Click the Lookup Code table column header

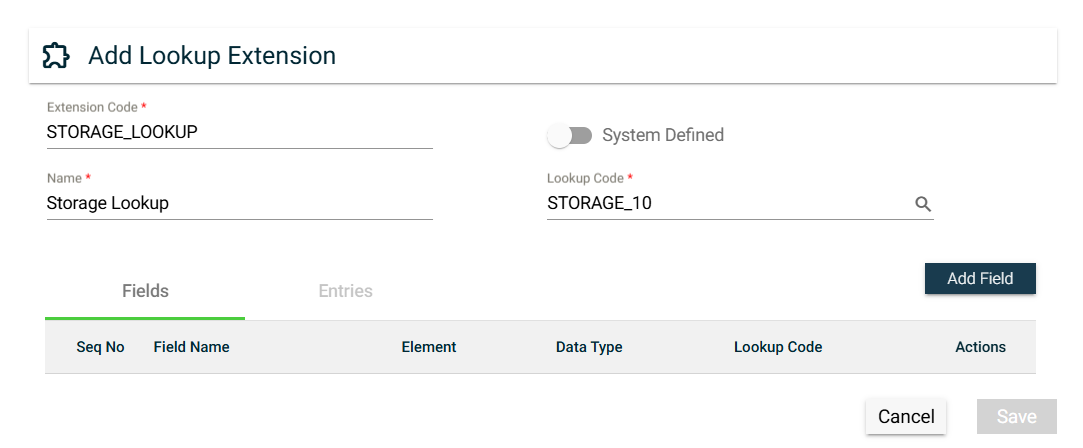(778, 347)
